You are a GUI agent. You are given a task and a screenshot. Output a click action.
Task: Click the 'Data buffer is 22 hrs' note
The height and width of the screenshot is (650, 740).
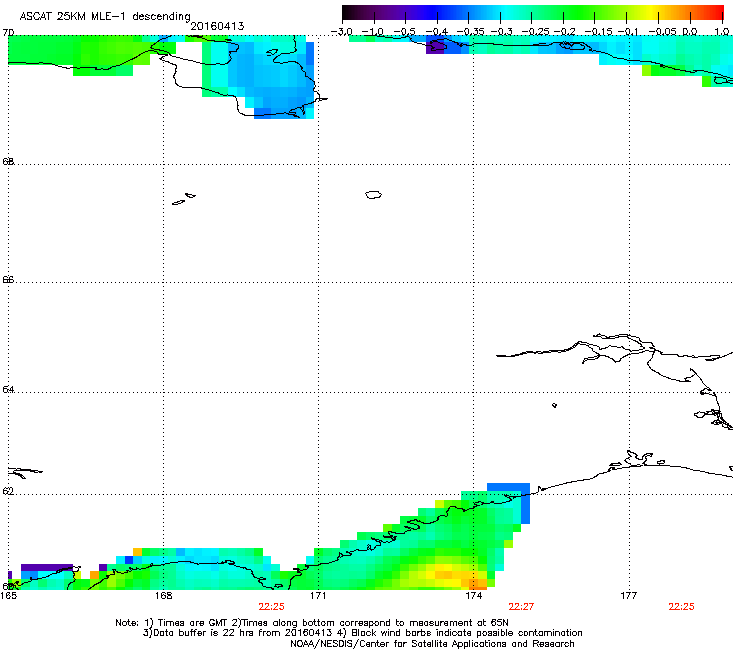point(362,633)
